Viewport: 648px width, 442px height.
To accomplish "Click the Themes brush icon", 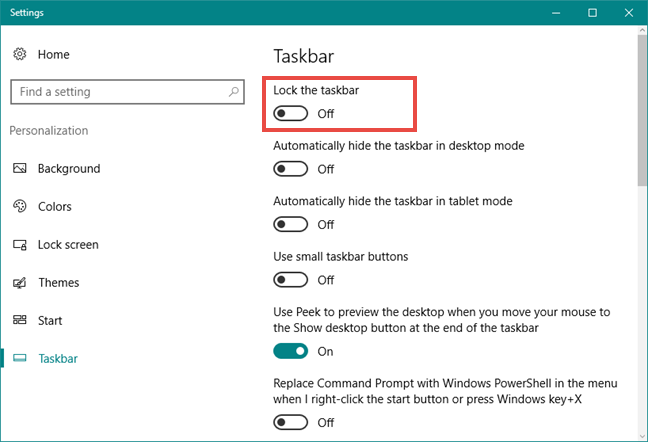I will click(x=19, y=283).
